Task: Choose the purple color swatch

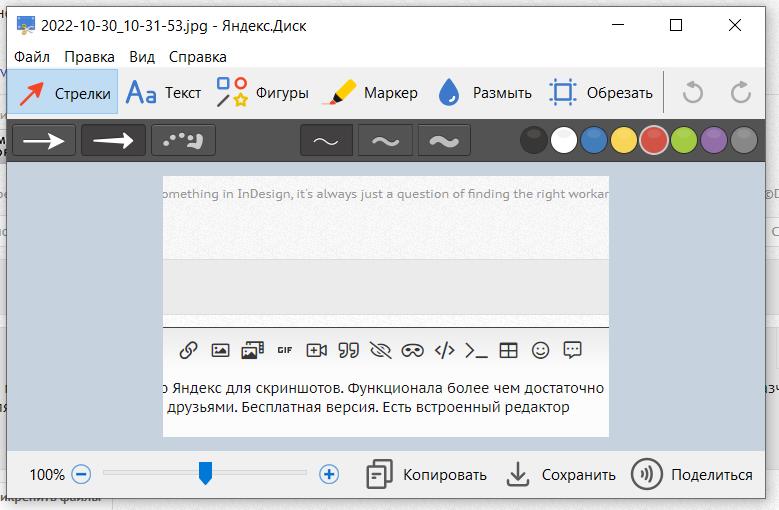Action: (714, 140)
